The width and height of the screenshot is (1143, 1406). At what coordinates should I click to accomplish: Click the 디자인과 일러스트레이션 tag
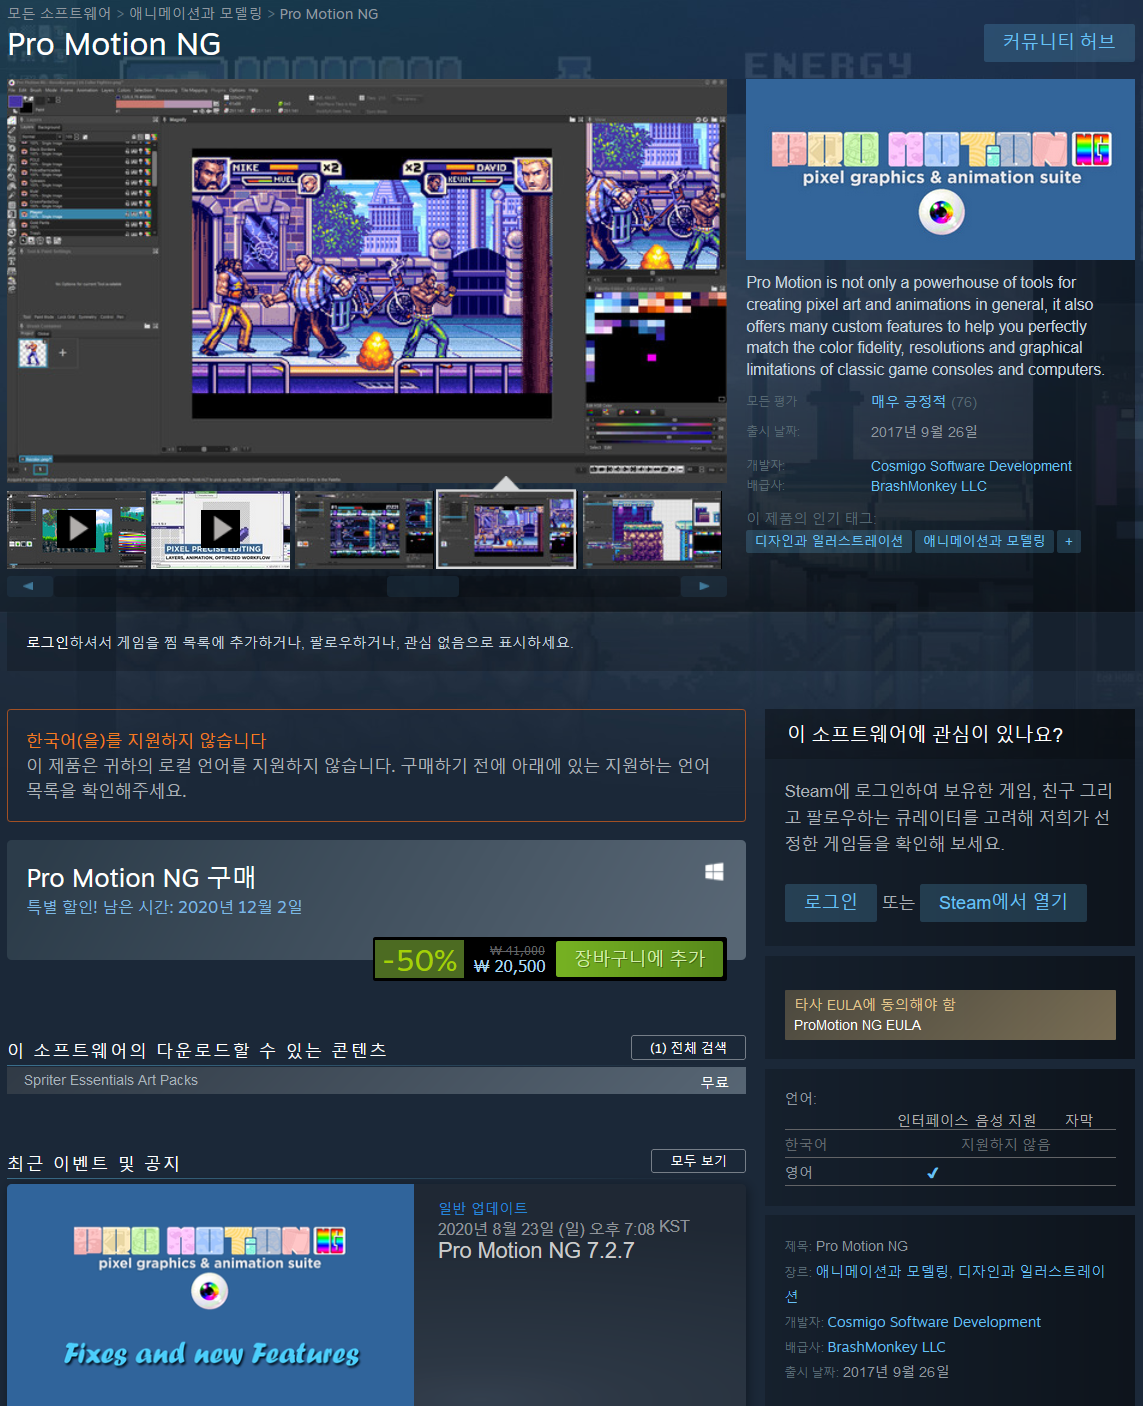[x=829, y=541]
